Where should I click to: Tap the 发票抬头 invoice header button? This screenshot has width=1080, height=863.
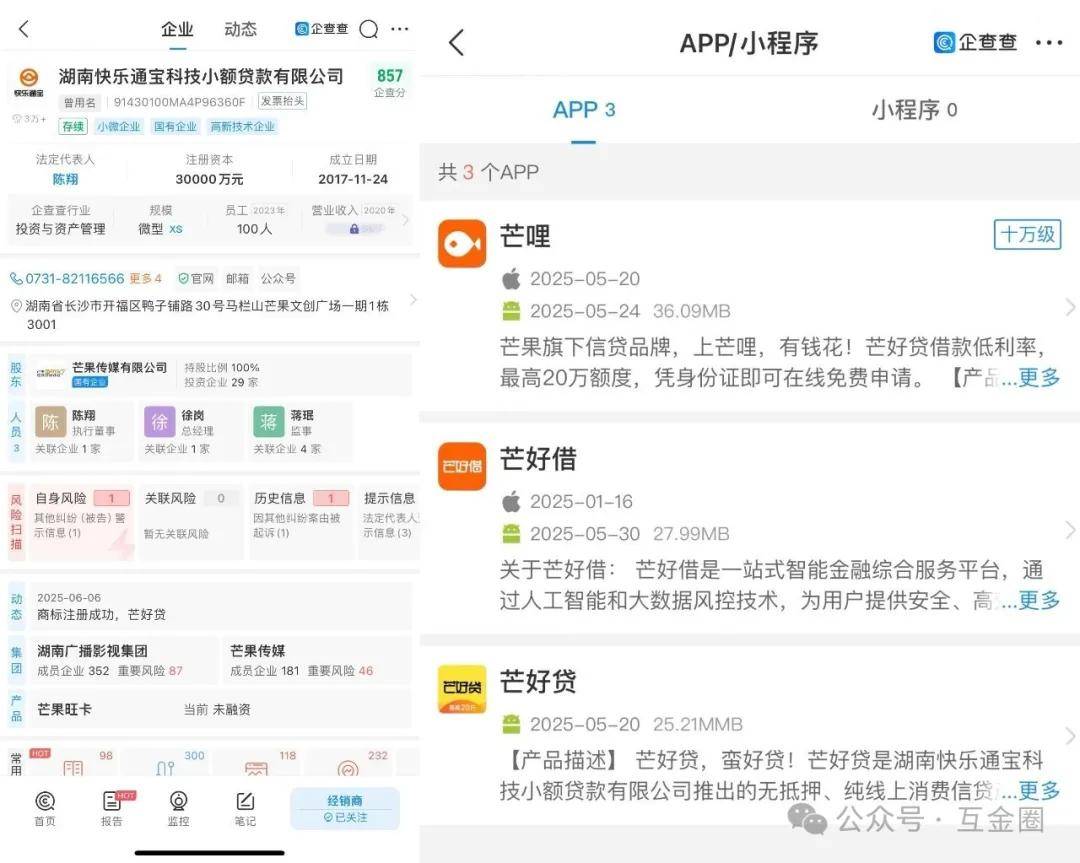[x=282, y=101]
